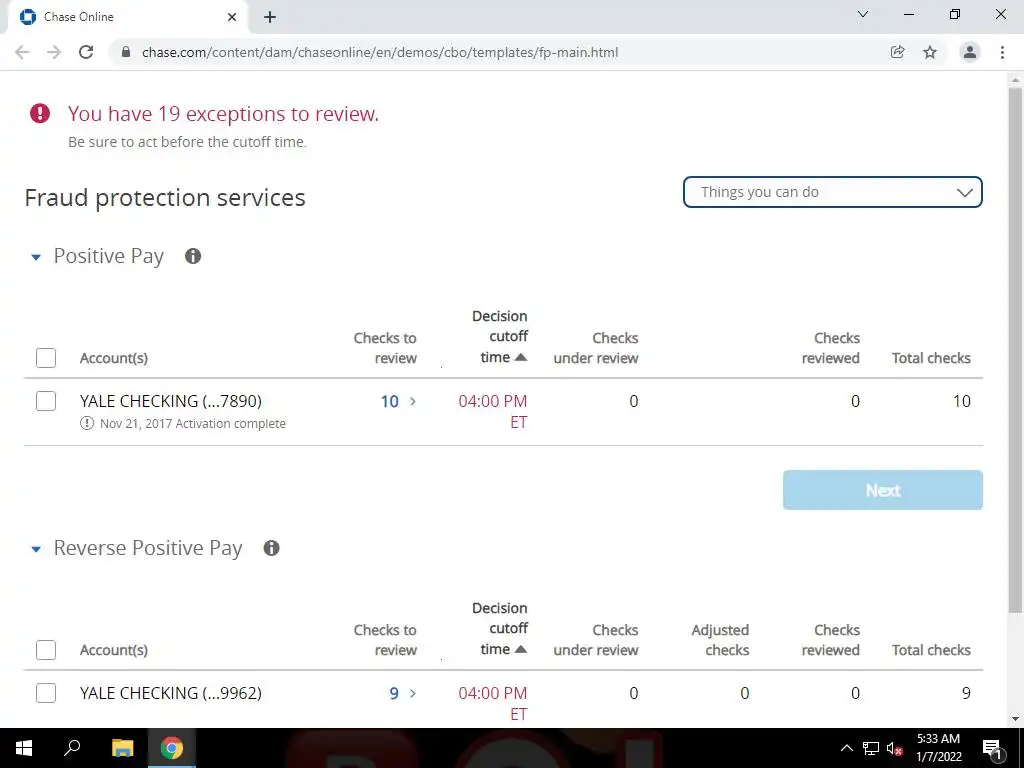Sort Positive Pay by Decision cutoff time
Viewport: 1024px width, 768px height.
[500, 336]
